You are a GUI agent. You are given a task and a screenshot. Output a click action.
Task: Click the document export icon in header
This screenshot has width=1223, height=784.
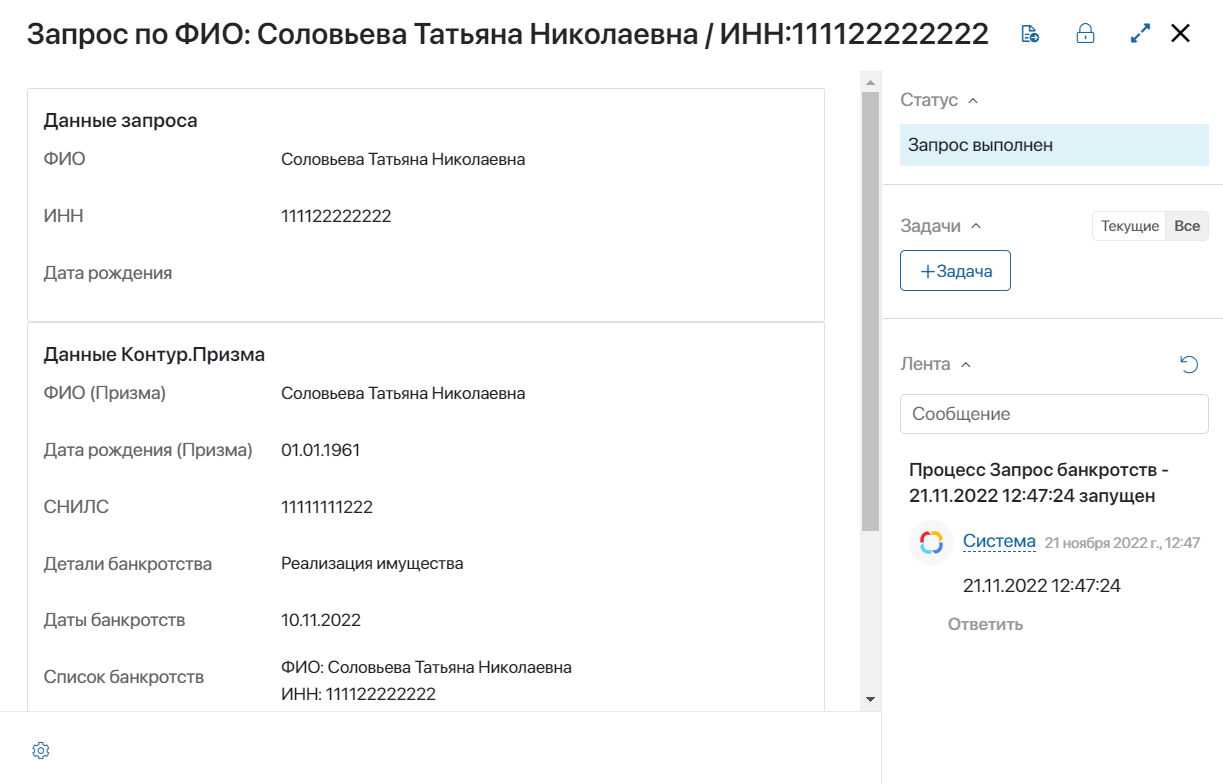(x=1029, y=34)
